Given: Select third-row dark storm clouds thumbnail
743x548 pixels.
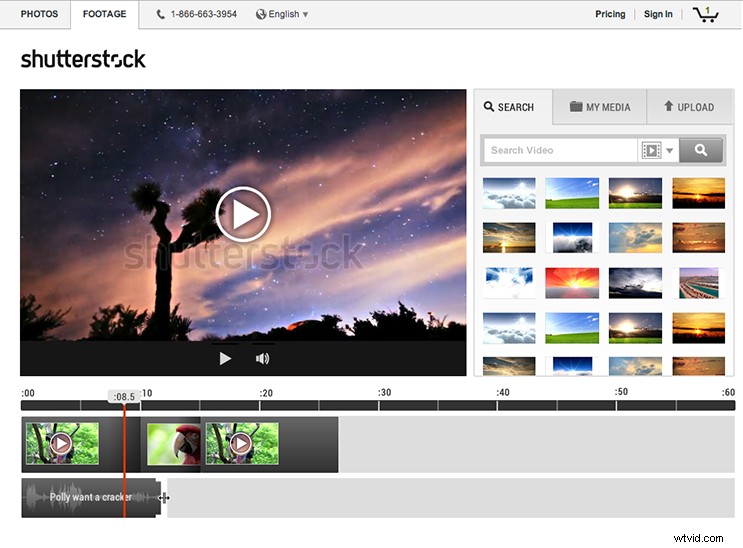Looking at the screenshot, I should pos(635,283).
